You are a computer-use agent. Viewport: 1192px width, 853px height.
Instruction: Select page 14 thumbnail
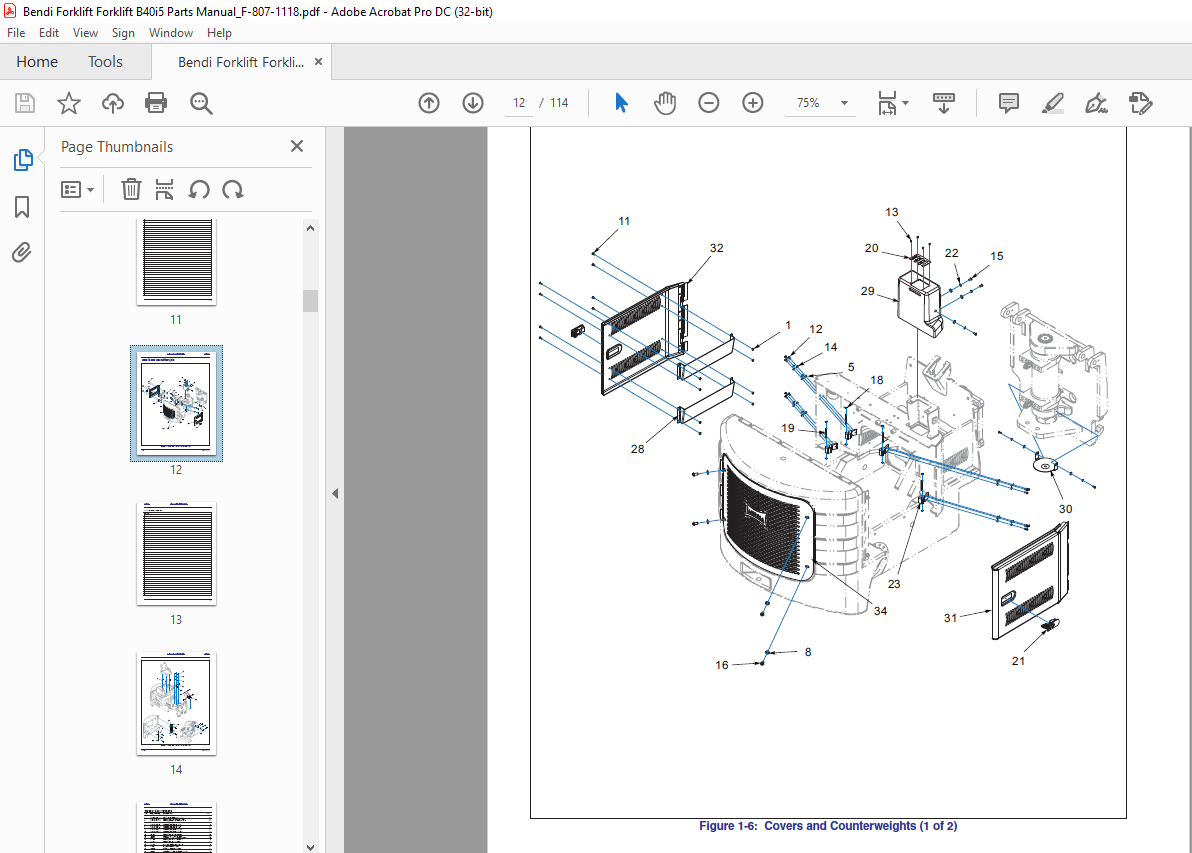pyautogui.click(x=176, y=703)
